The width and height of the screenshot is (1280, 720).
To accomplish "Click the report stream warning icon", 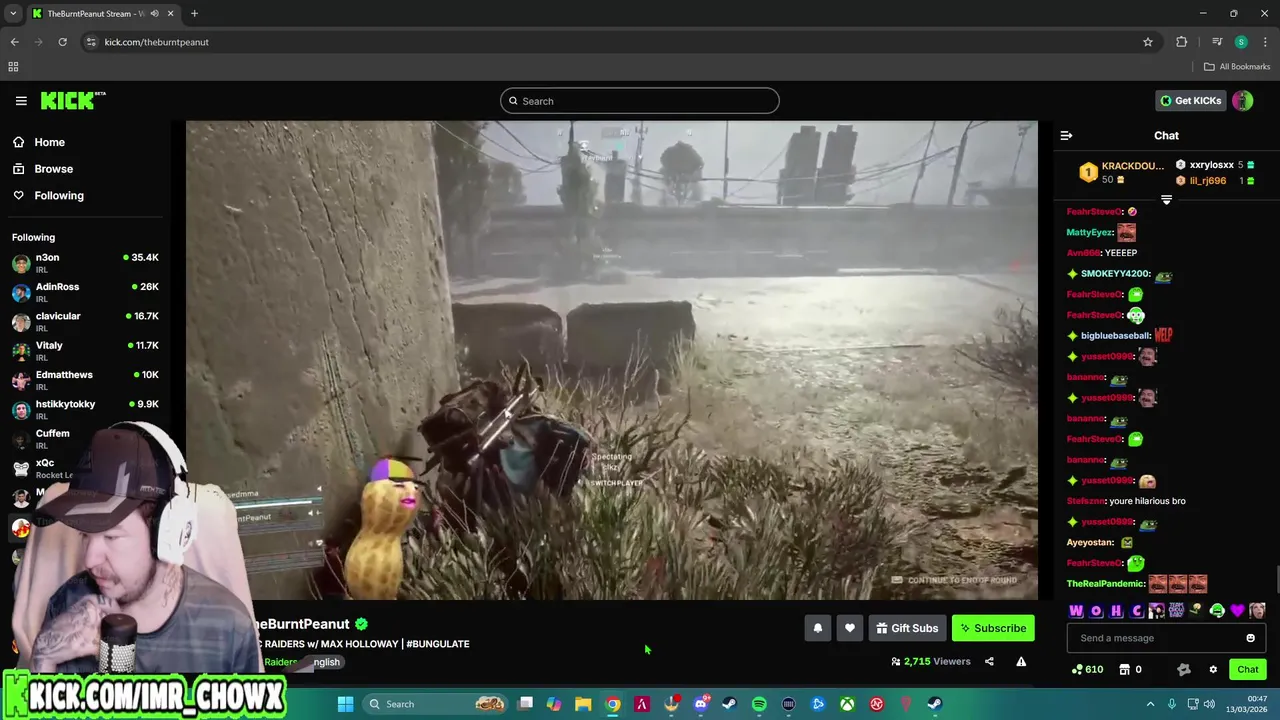I will click(x=1021, y=661).
